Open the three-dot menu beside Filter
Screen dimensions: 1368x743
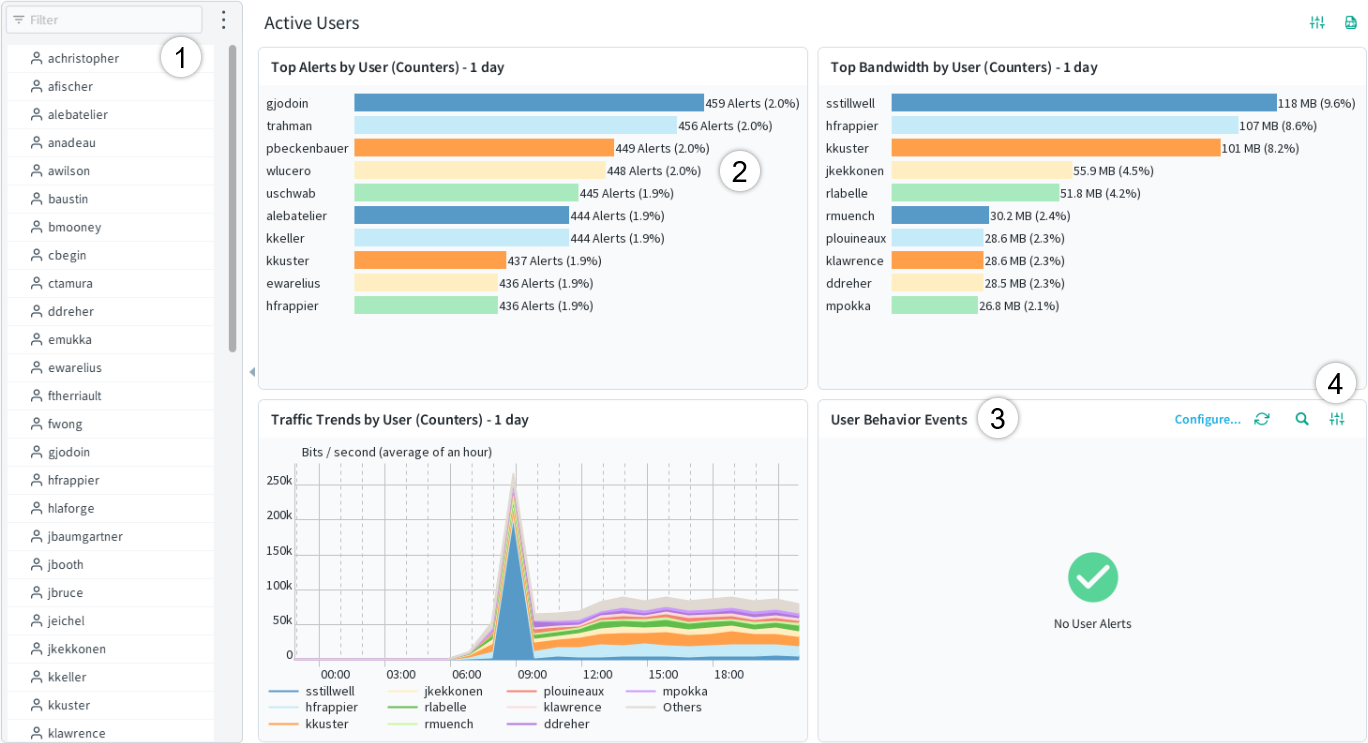point(223,20)
